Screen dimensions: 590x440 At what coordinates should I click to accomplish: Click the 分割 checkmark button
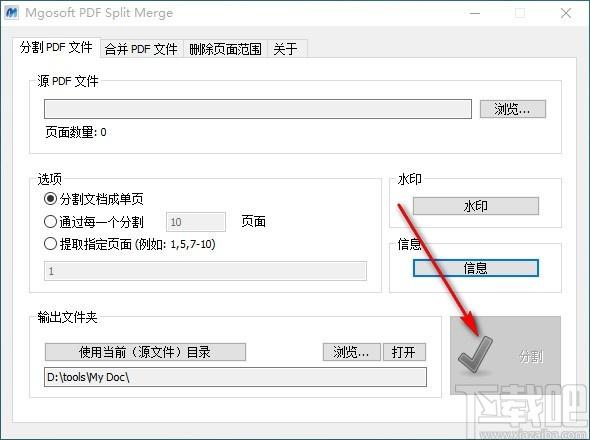(x=505, y=355)
